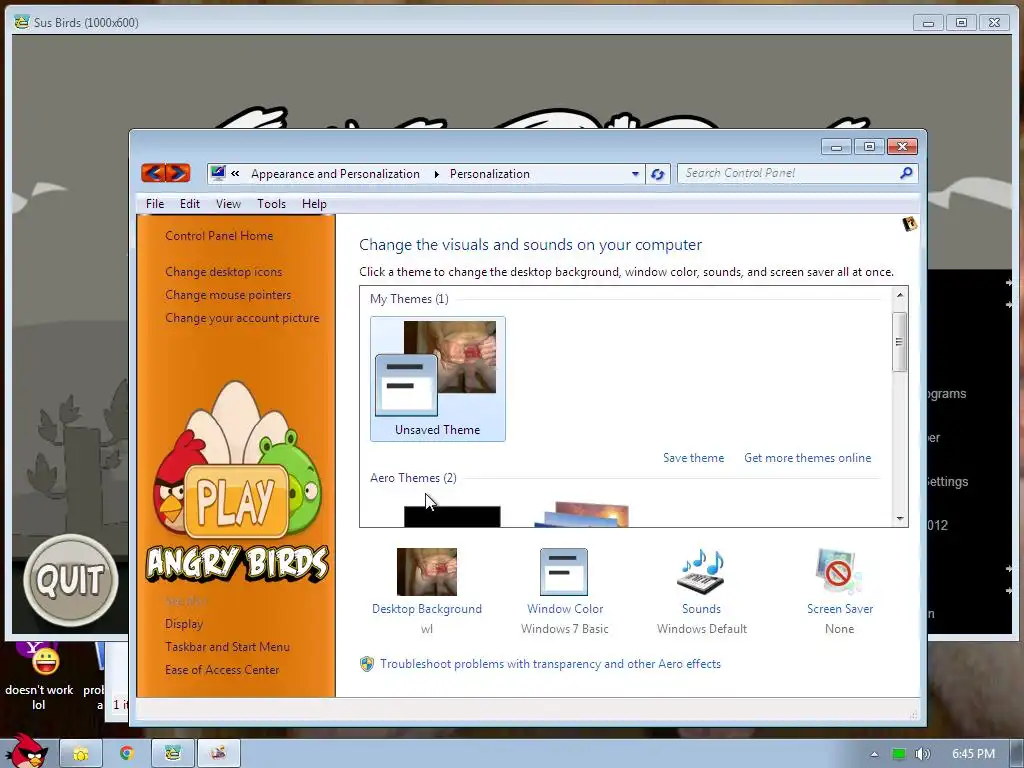The image size is (1024, 768).
Task: Click the search magnifier icon
Action: pyautogui.click(x=906, y=173)
